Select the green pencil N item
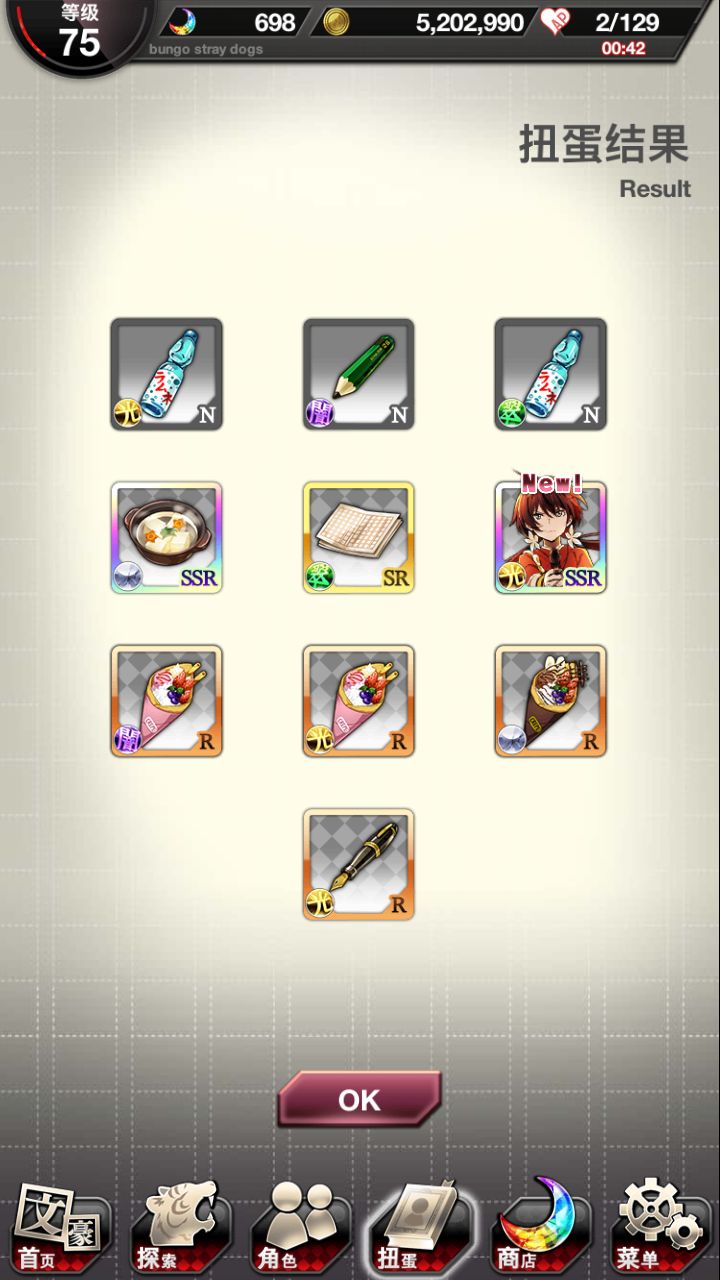The height and width of the screenshot is (1280, 720). pos(359,374)
